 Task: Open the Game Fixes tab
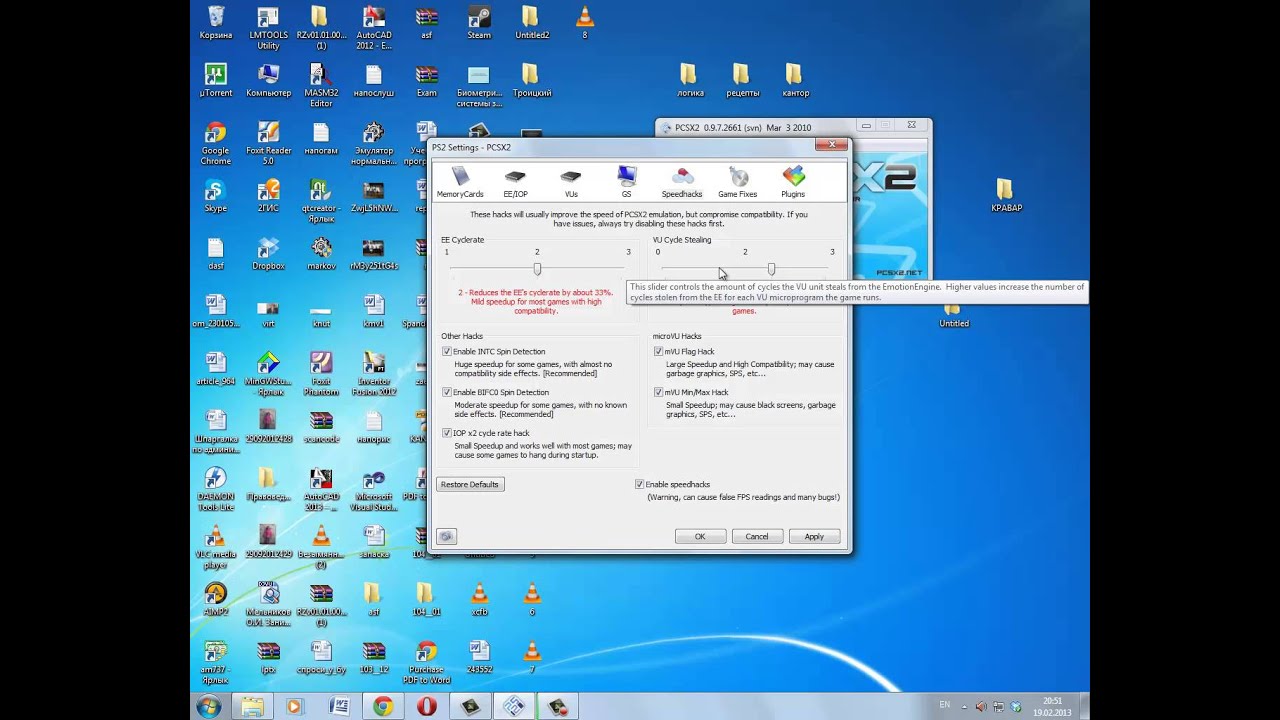coord(738,182)
